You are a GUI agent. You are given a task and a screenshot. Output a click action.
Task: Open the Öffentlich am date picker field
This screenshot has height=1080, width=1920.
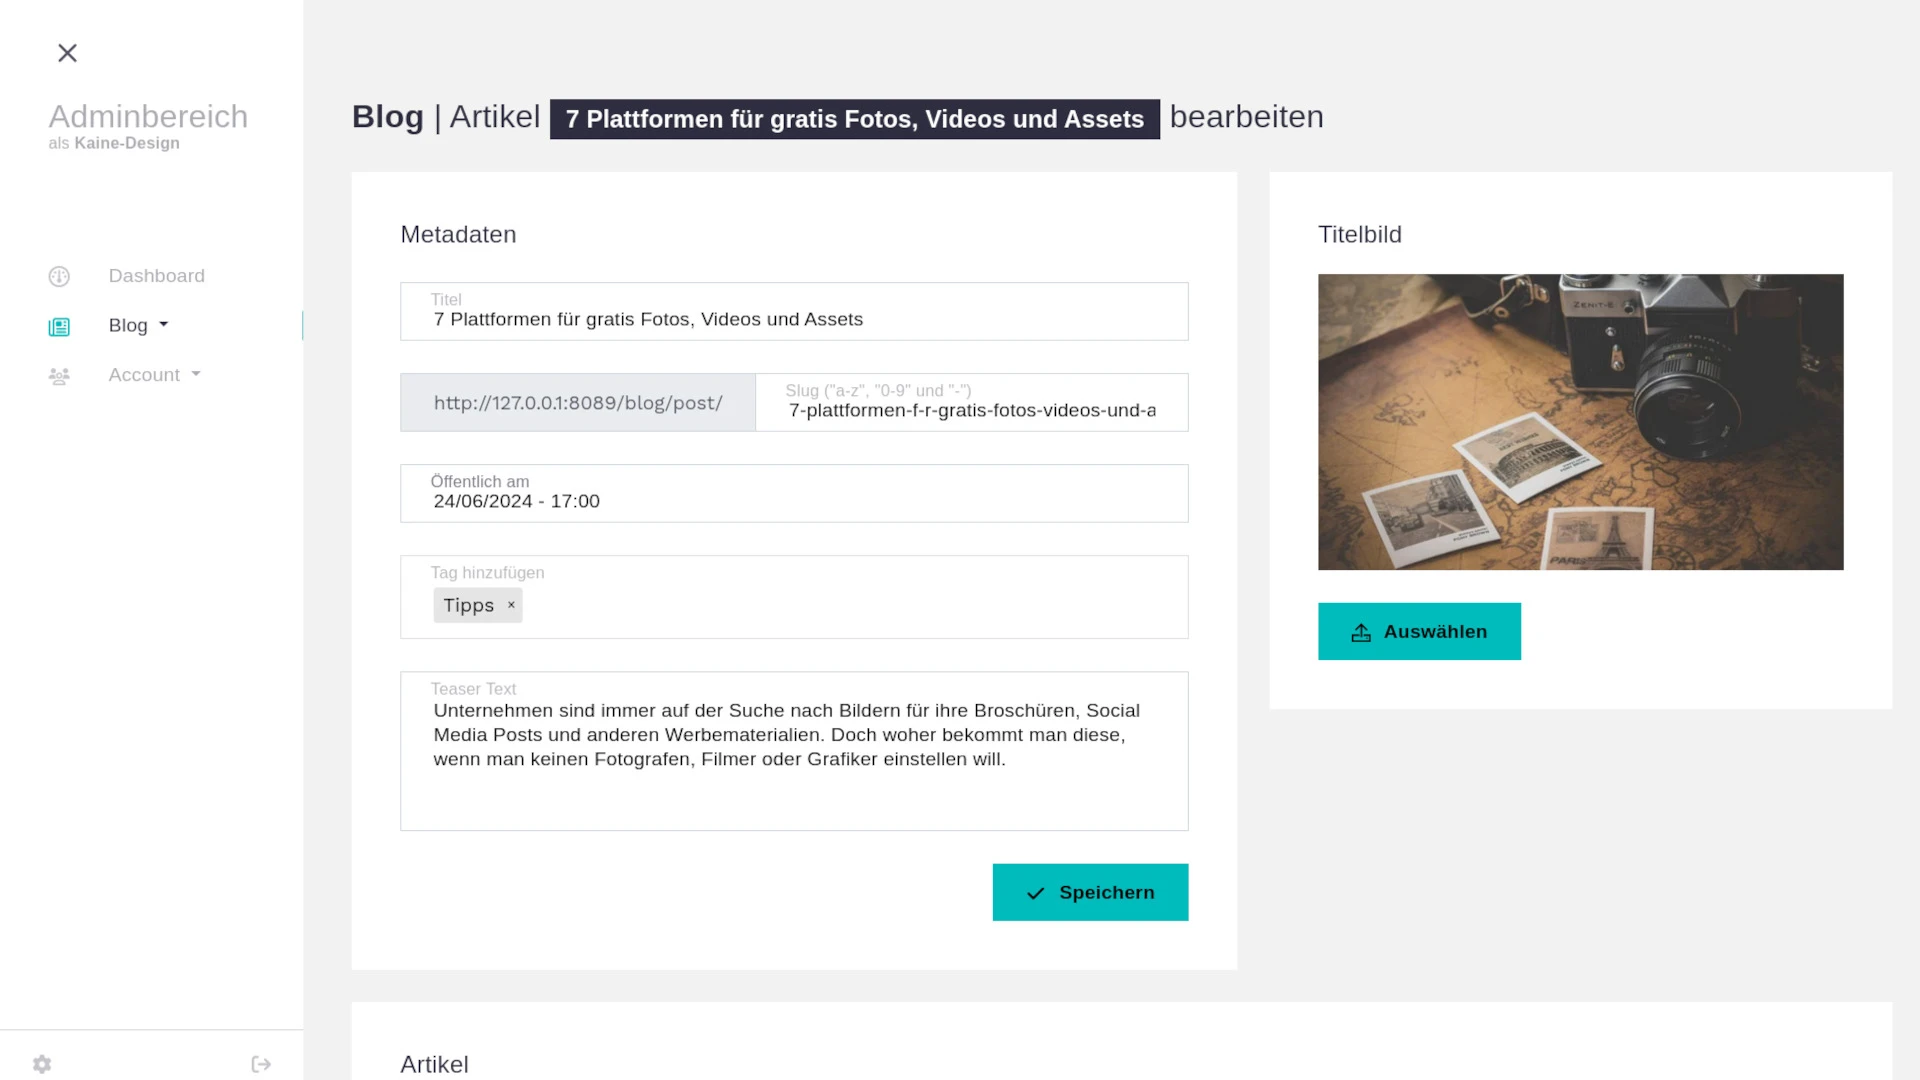pyautogui.click(x=793, y=493)
